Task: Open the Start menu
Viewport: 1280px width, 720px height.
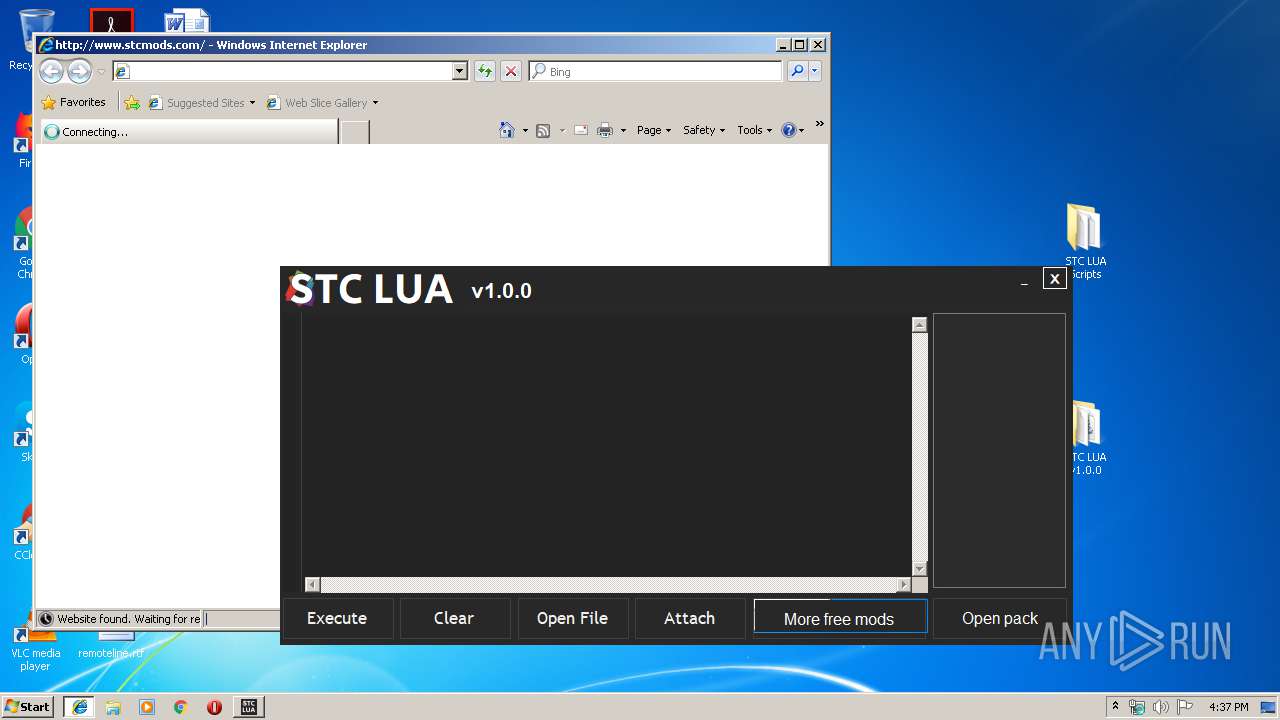Action: [28, 706]
